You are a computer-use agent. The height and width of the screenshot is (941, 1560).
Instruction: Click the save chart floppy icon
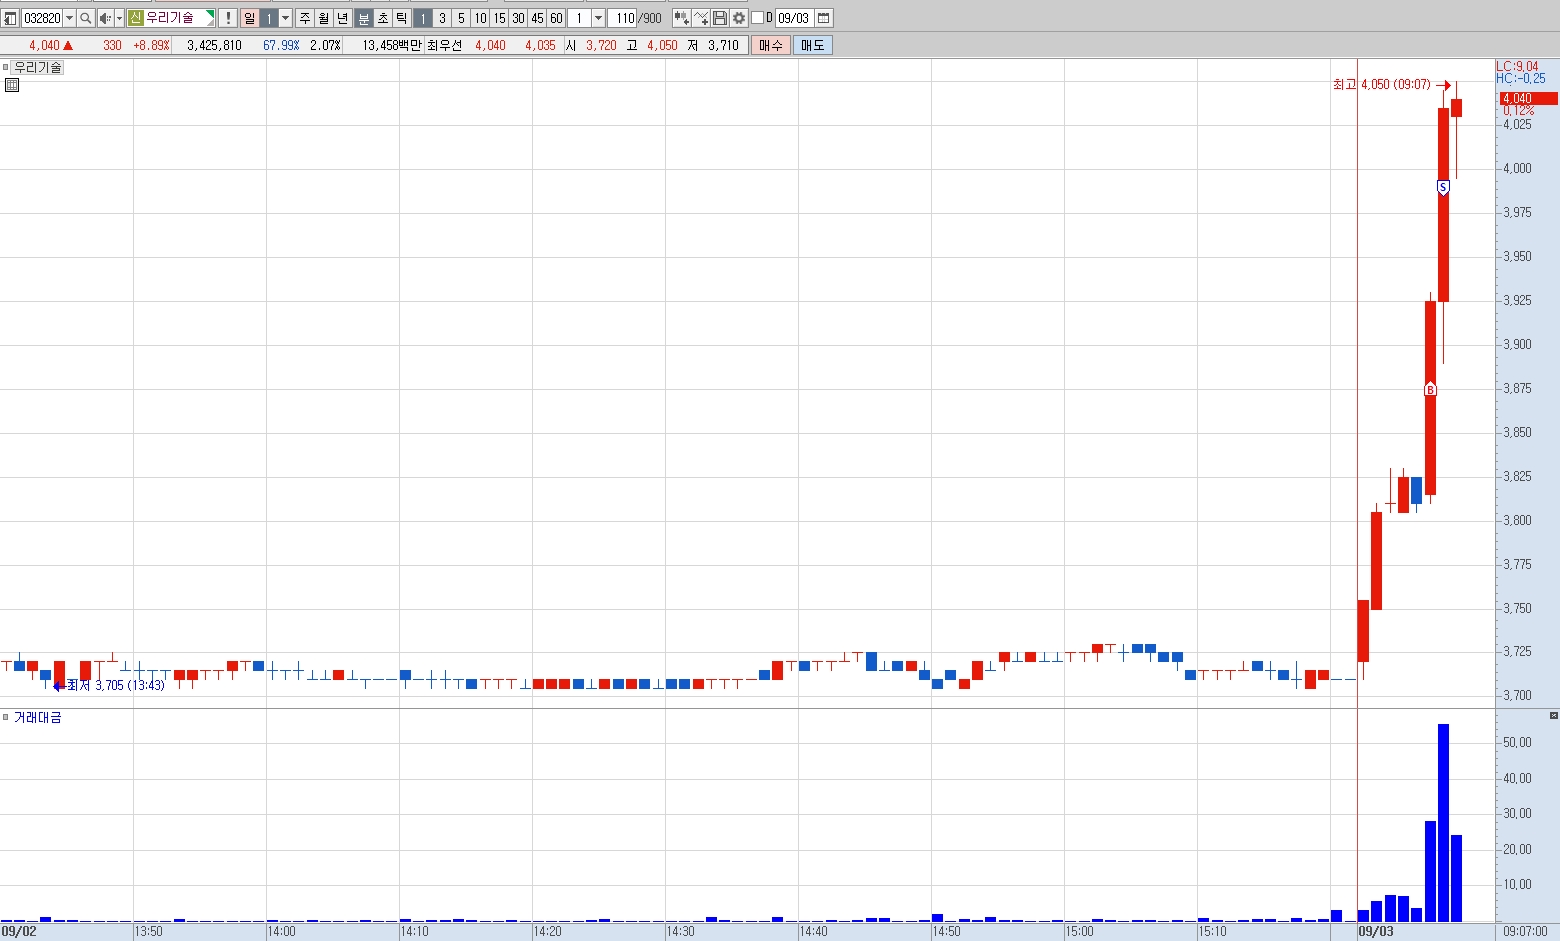click(x=720, y=18)
